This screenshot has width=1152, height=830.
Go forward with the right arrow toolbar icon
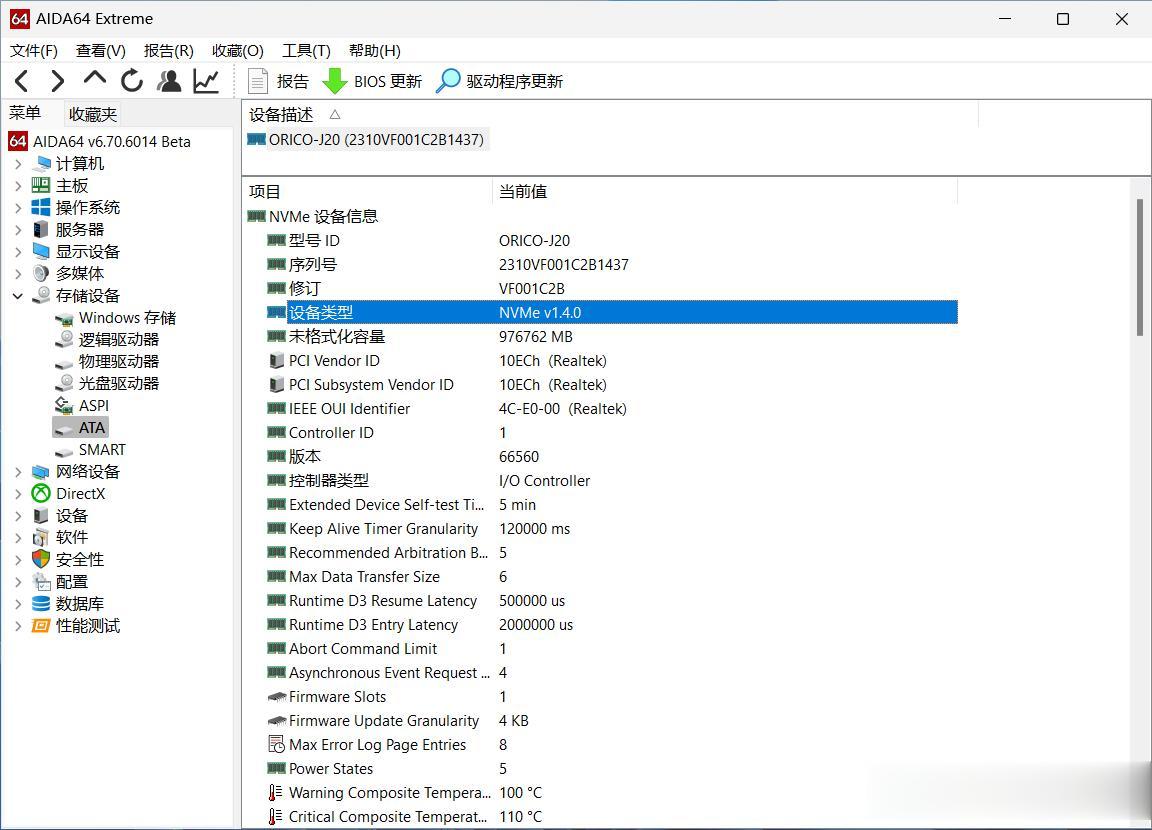coord(58,81)
